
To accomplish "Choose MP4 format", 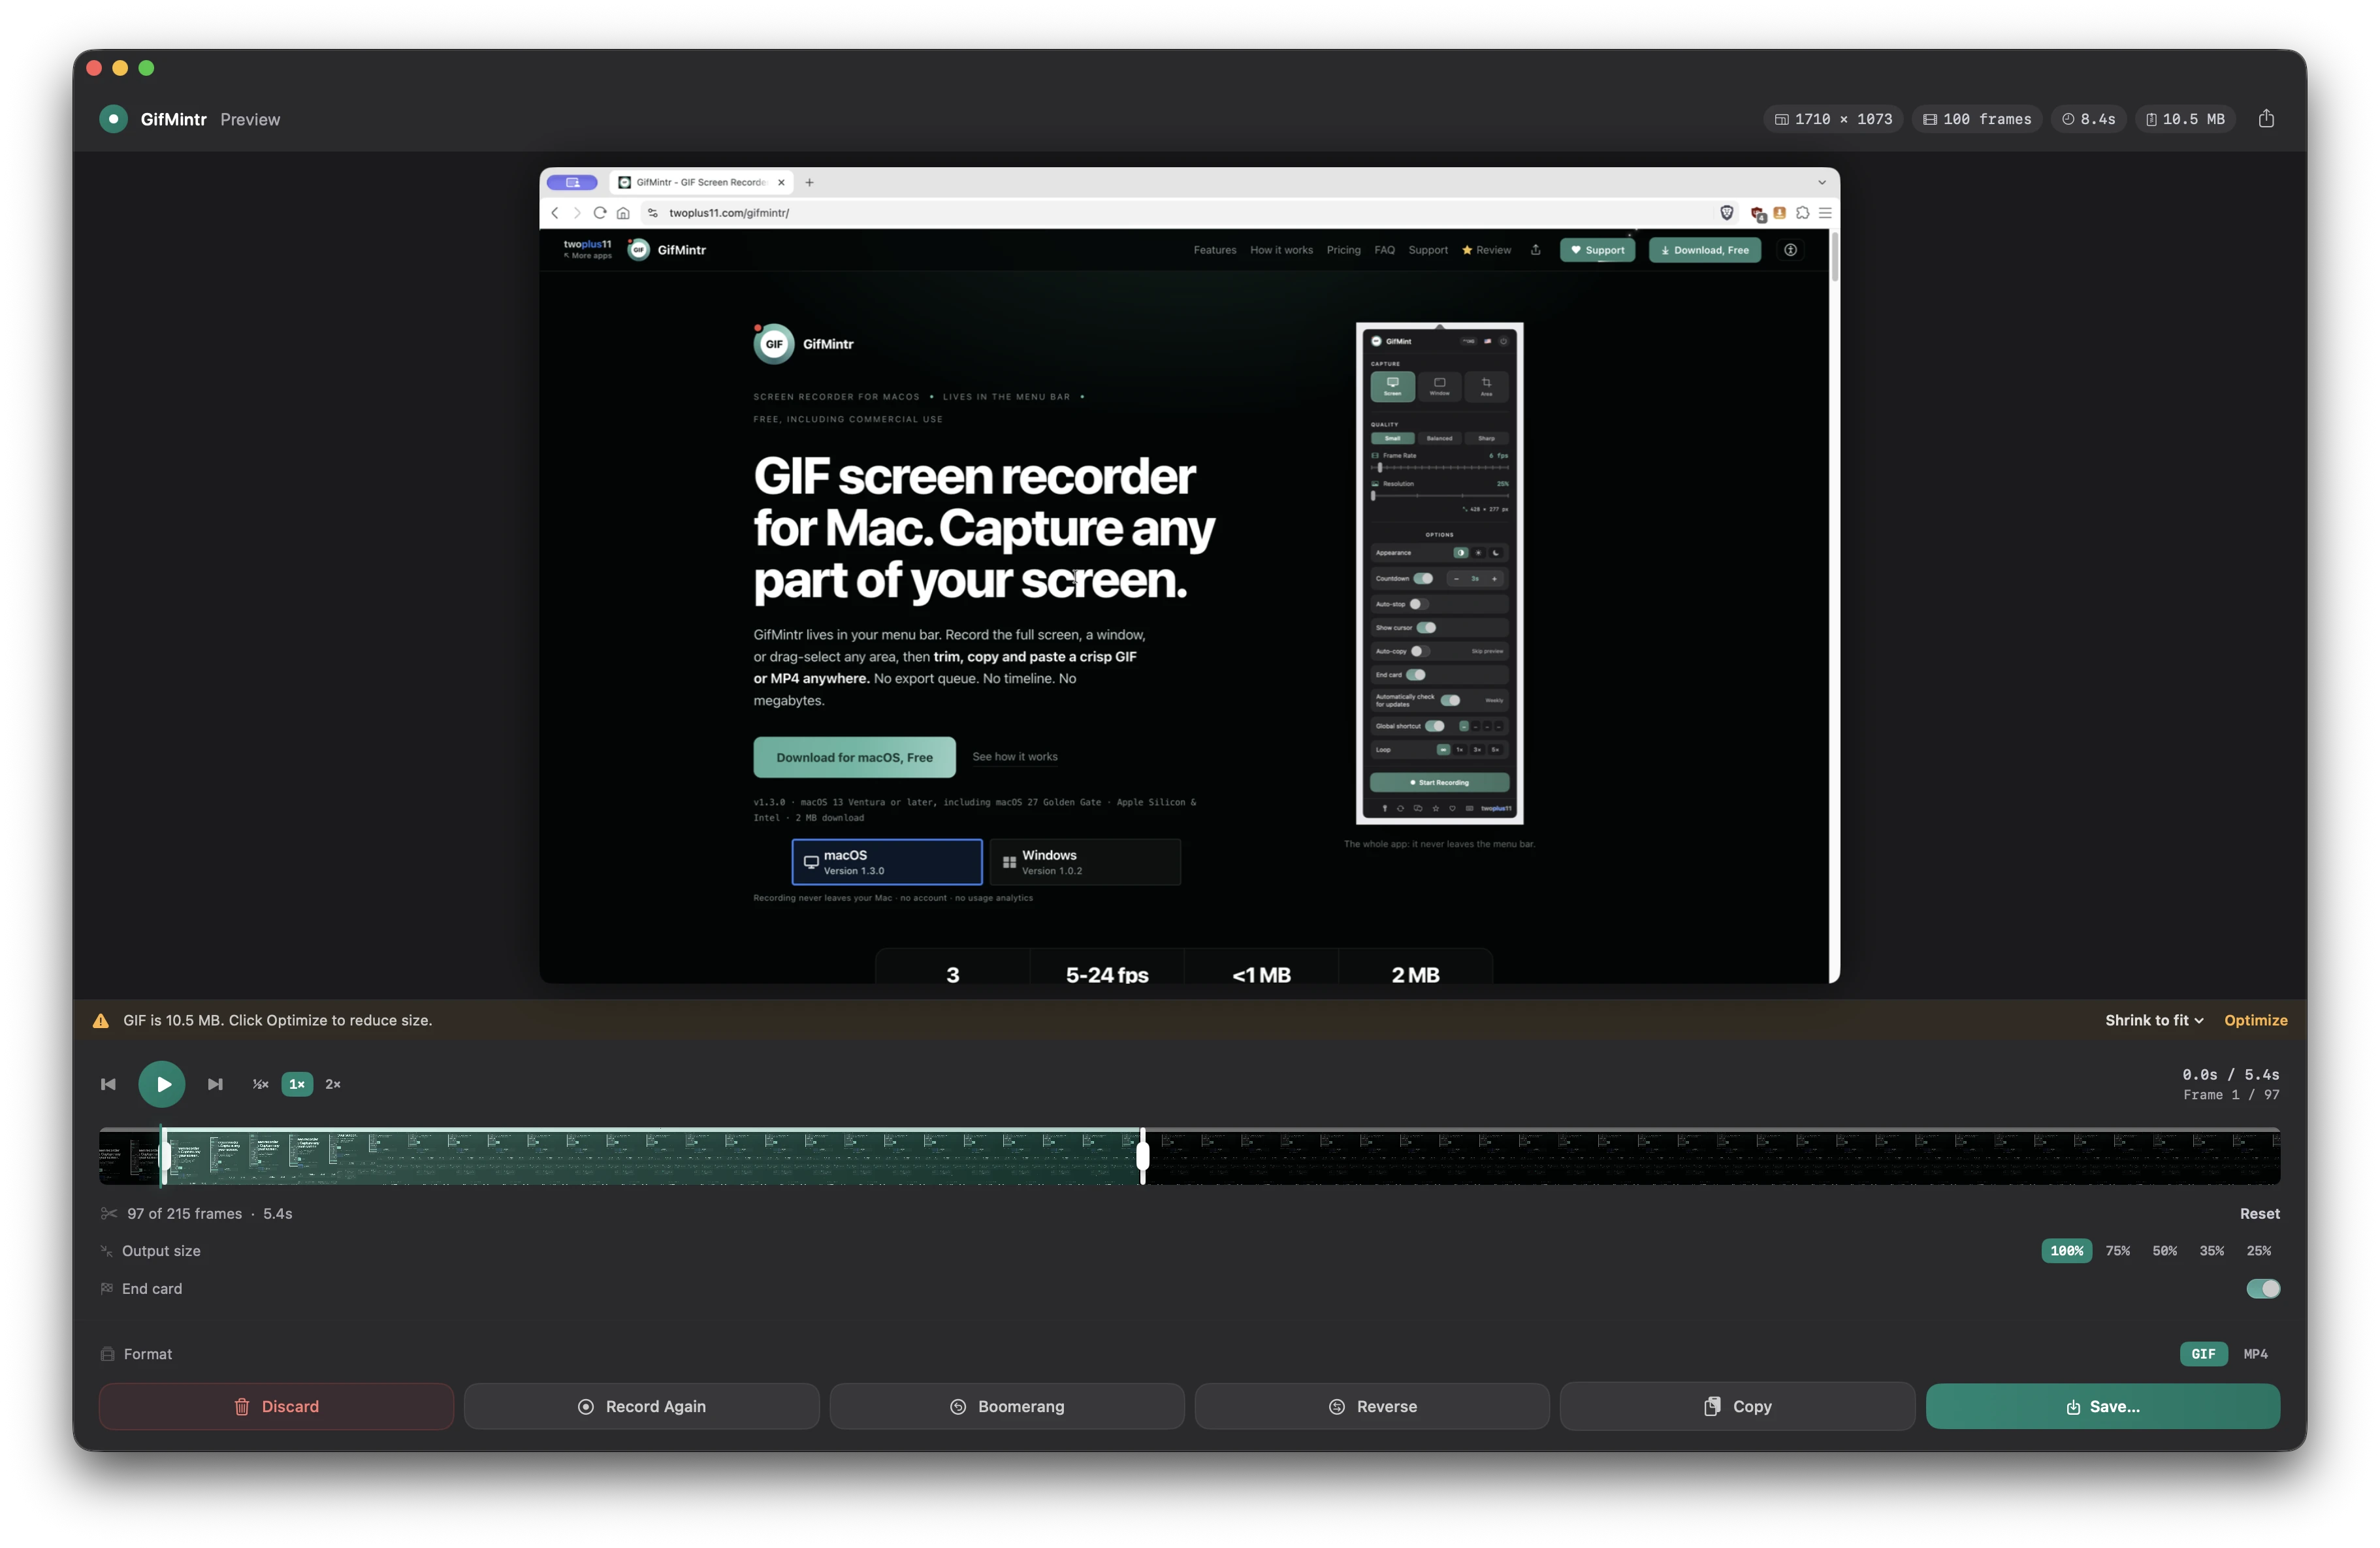I will (x=2255, y=1354).
